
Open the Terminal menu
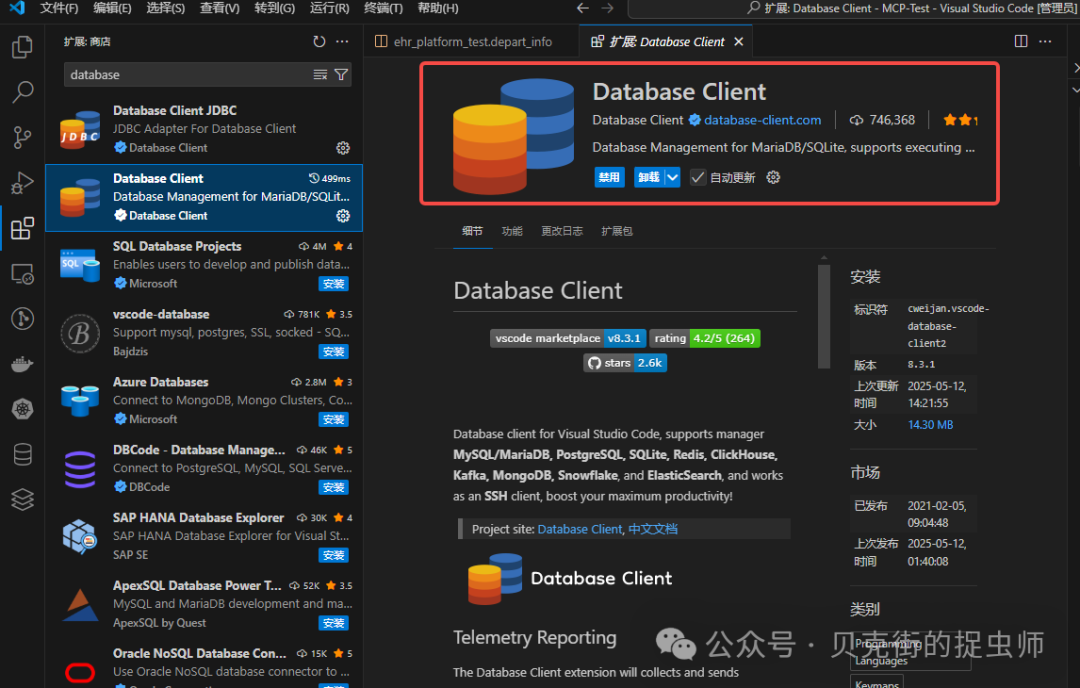(383, 8)
